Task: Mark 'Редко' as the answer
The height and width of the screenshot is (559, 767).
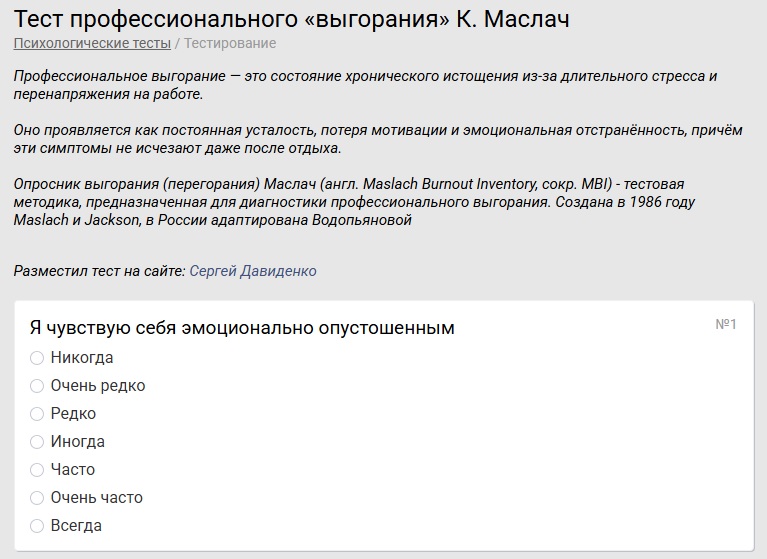Action: 37,414
